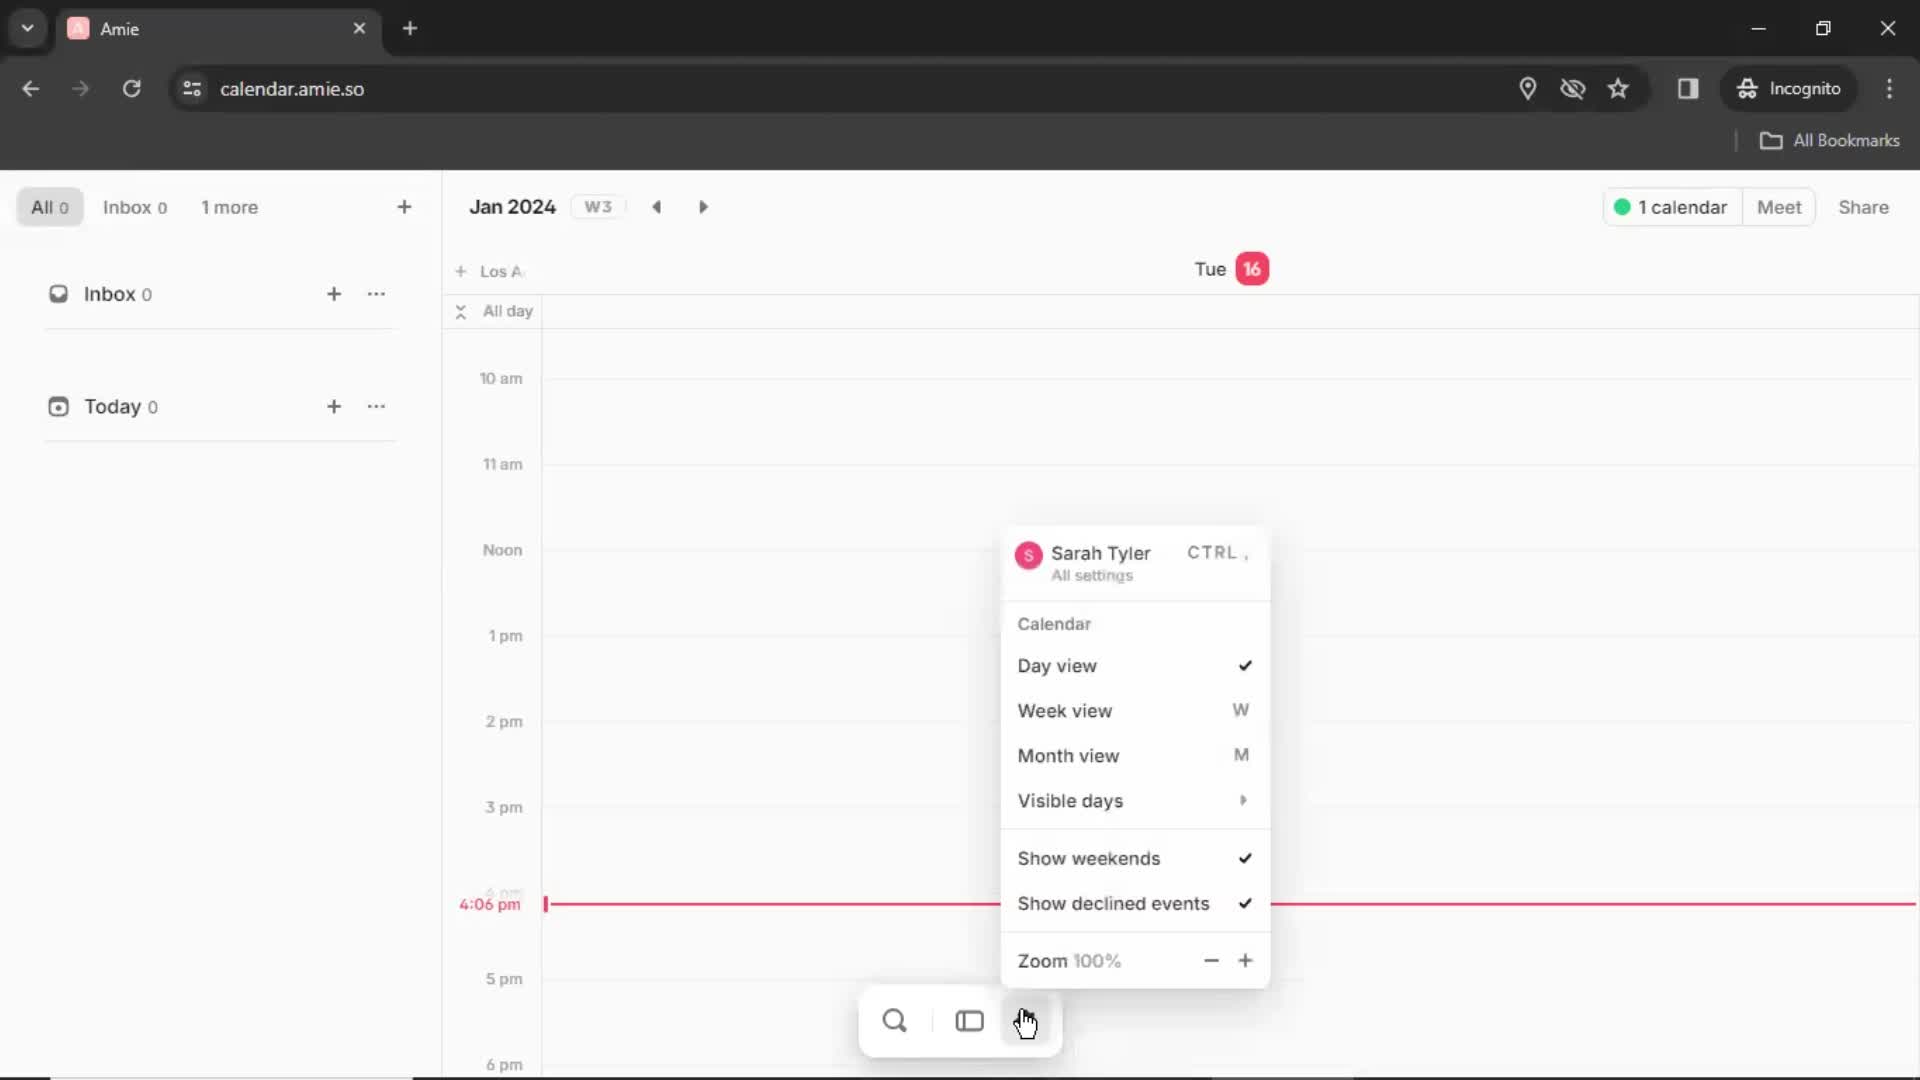Click the Split view icon in bottom toolbar
This screenshot has height=1080, width=1920.
(x=969, y=1019)
